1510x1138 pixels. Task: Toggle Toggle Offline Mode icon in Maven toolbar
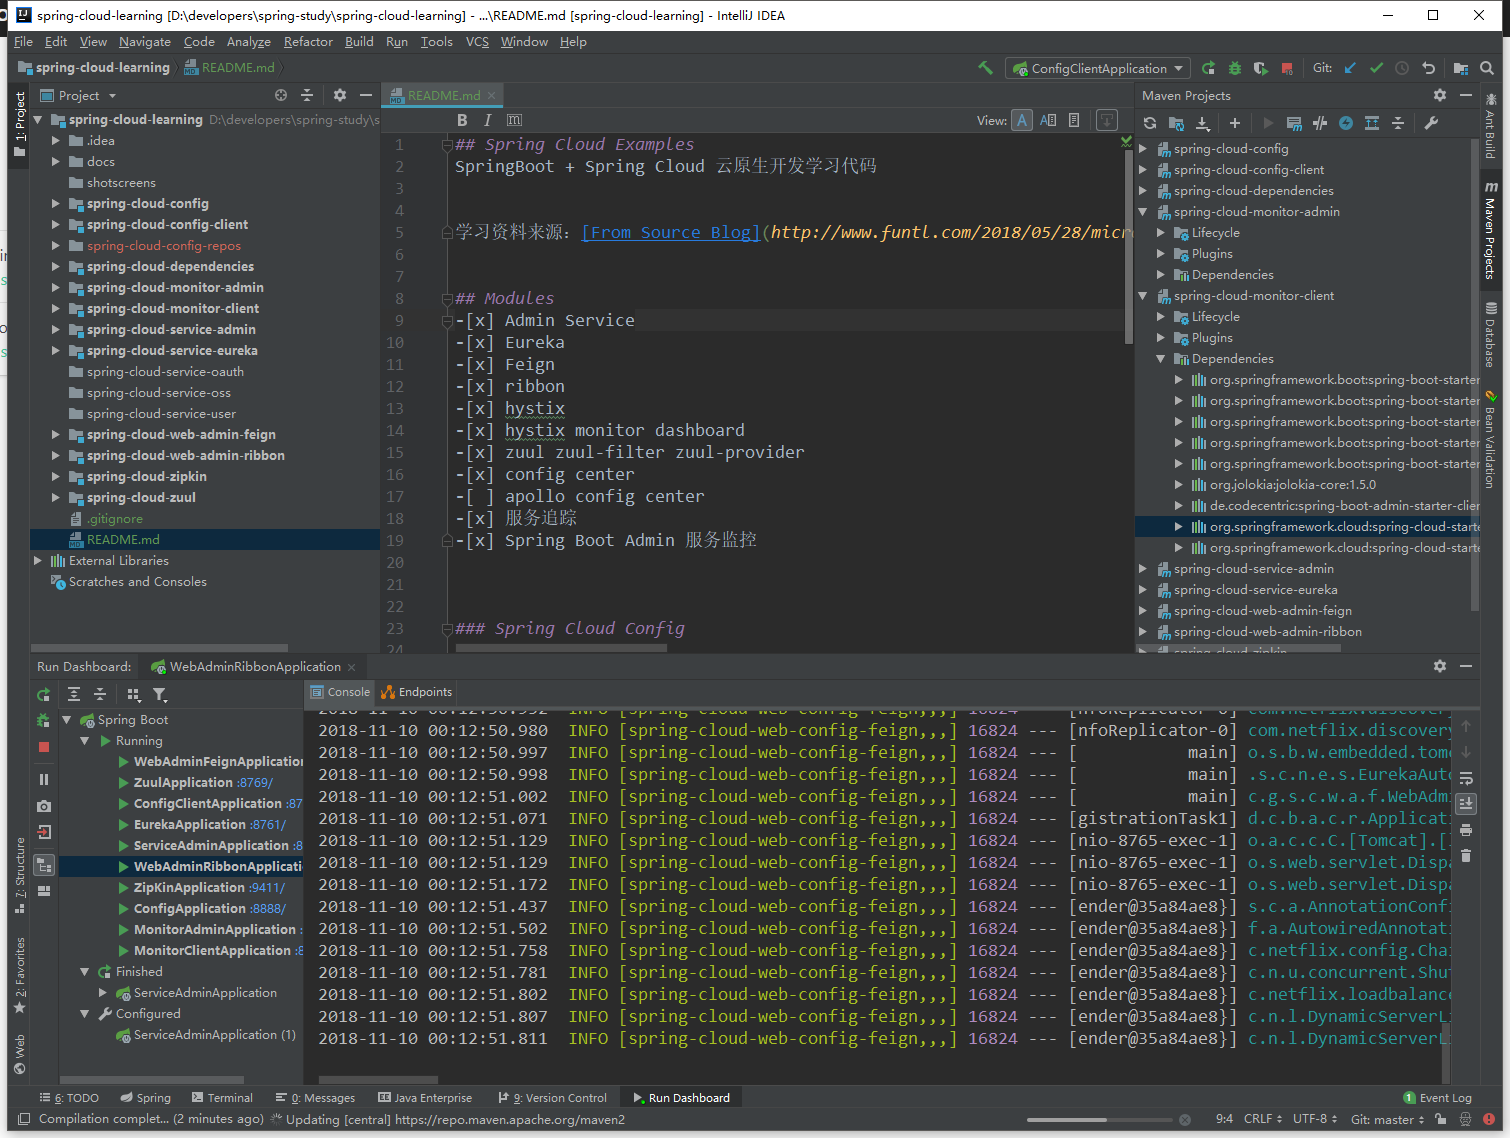click(x=1320, y=123)
